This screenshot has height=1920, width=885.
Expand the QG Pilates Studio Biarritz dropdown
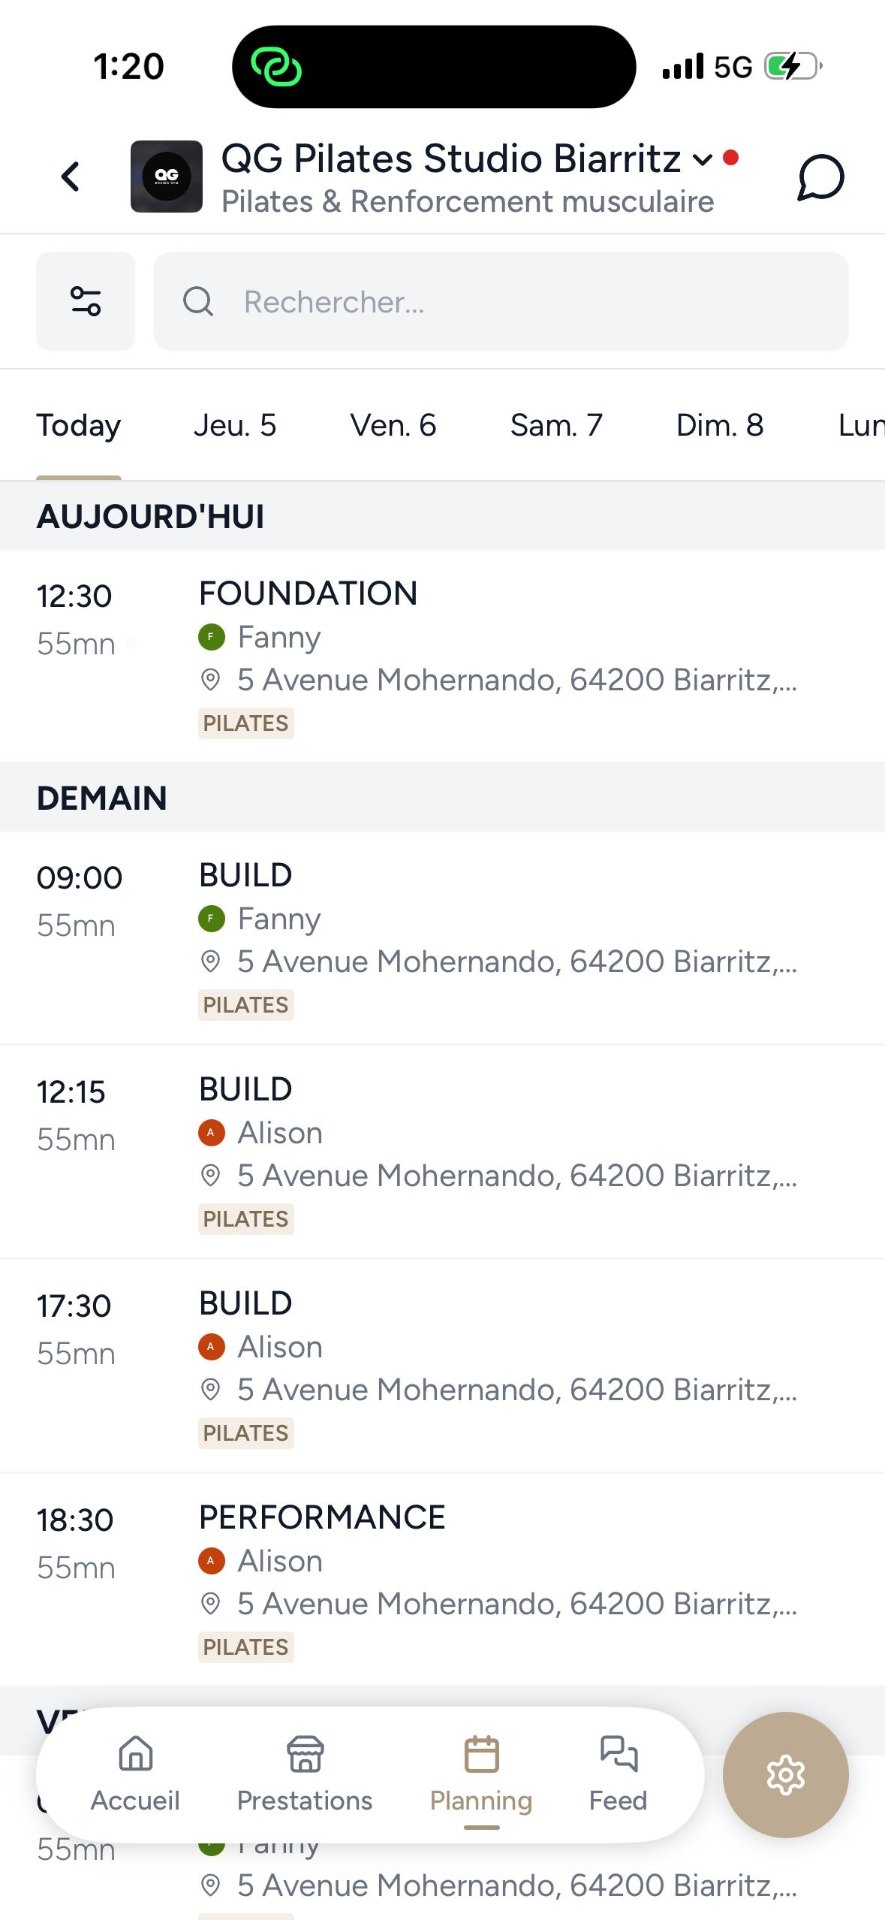[x=703, y=160]
